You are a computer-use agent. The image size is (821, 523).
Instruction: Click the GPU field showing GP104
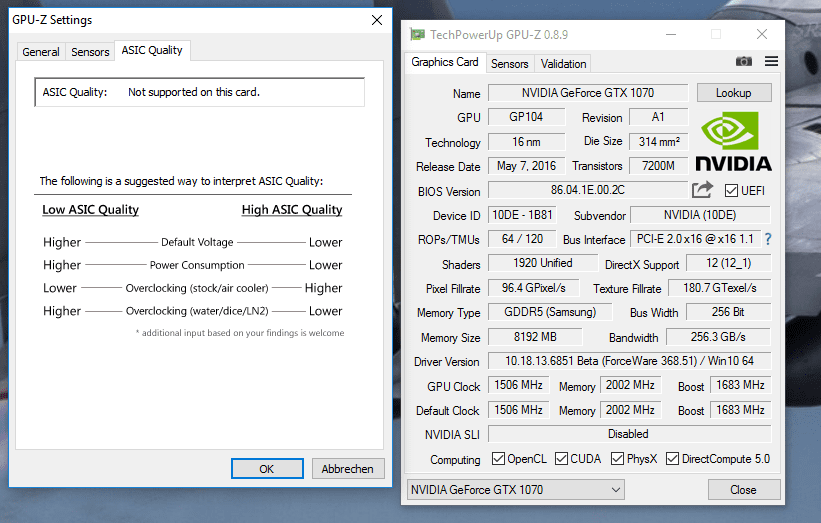pos(526,117)
